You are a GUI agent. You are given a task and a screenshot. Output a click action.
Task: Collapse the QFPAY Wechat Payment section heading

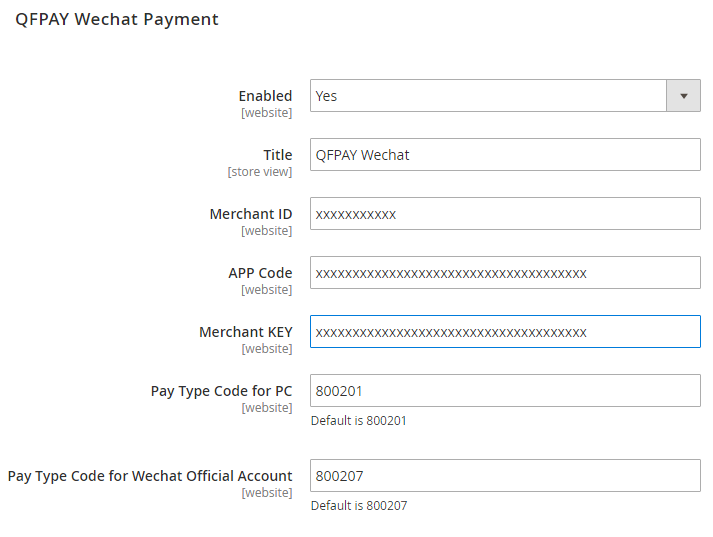(x=117, y=19)
